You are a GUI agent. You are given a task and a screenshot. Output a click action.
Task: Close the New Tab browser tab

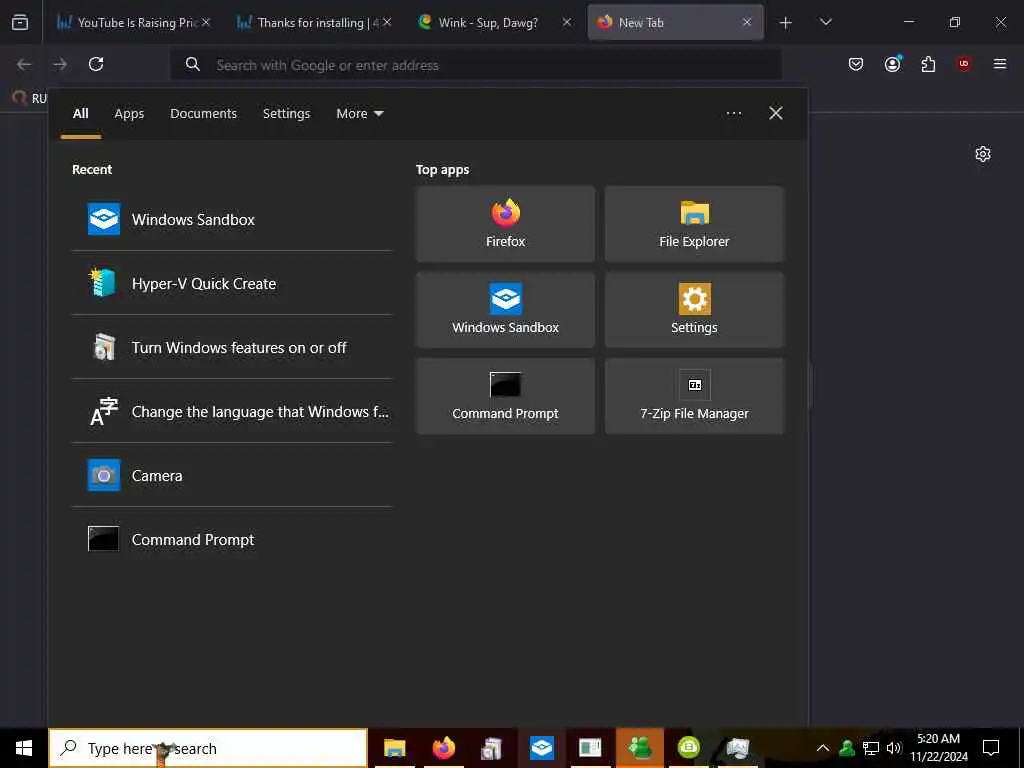(x=747, y=22)
